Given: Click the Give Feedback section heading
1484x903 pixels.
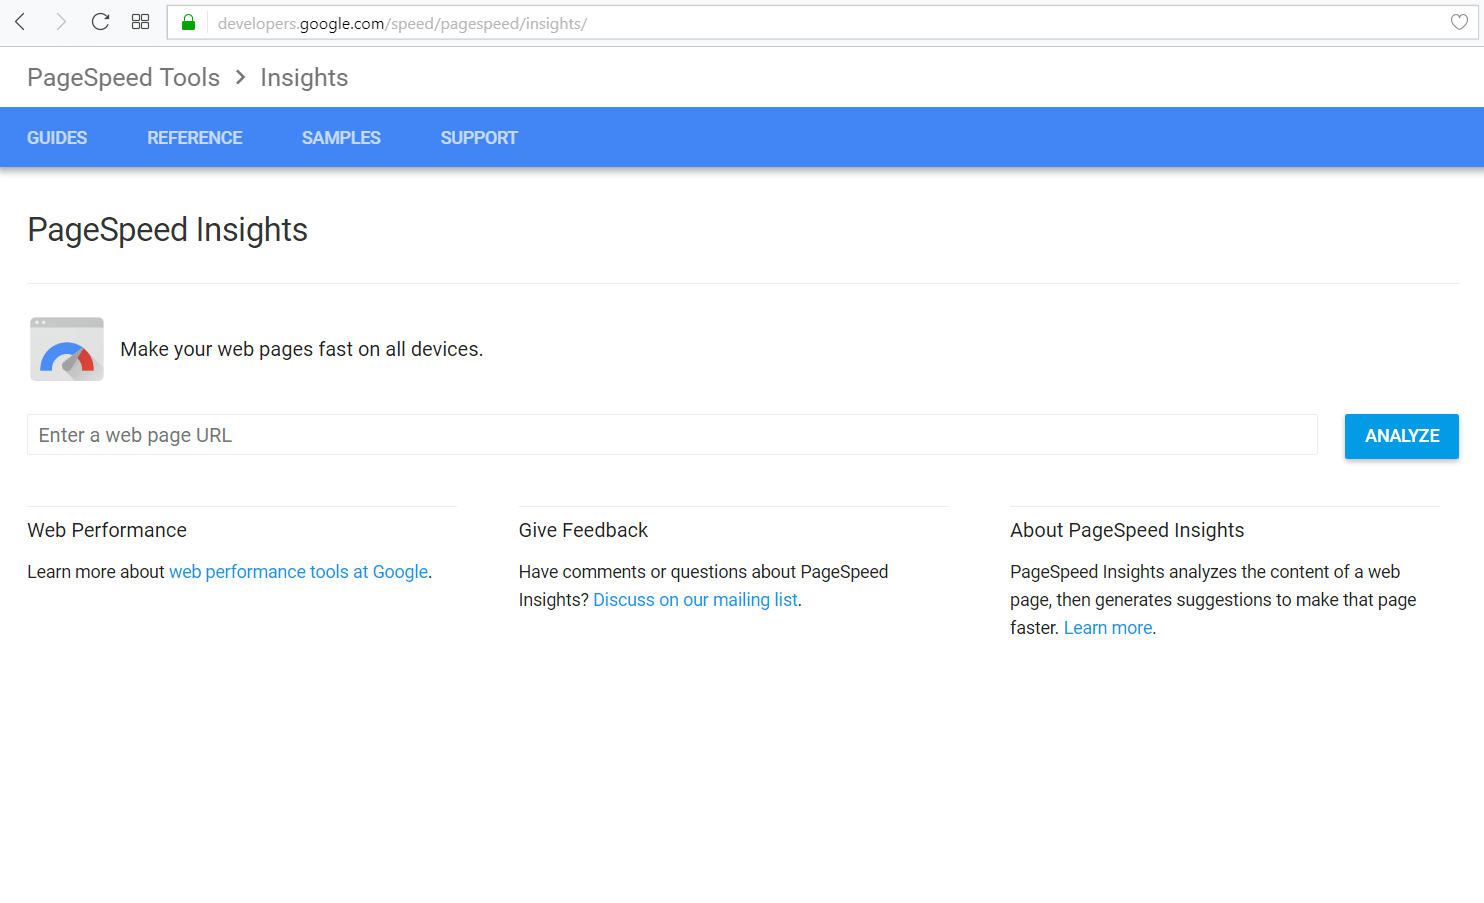Looking at the screenshot, I should point(583,530).
